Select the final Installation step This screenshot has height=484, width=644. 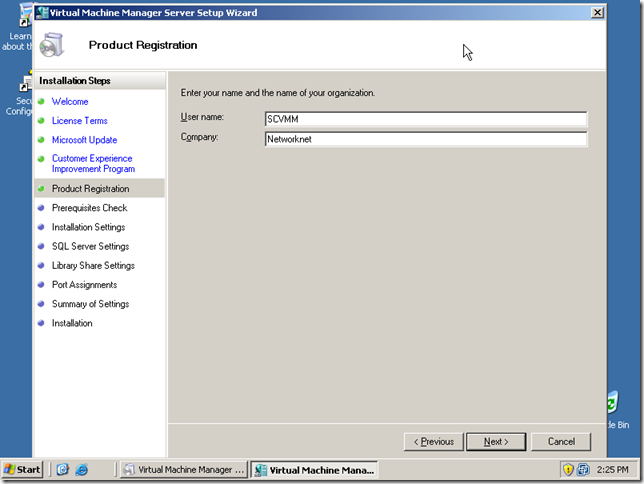pyautogui.click(x=72, y=323)
